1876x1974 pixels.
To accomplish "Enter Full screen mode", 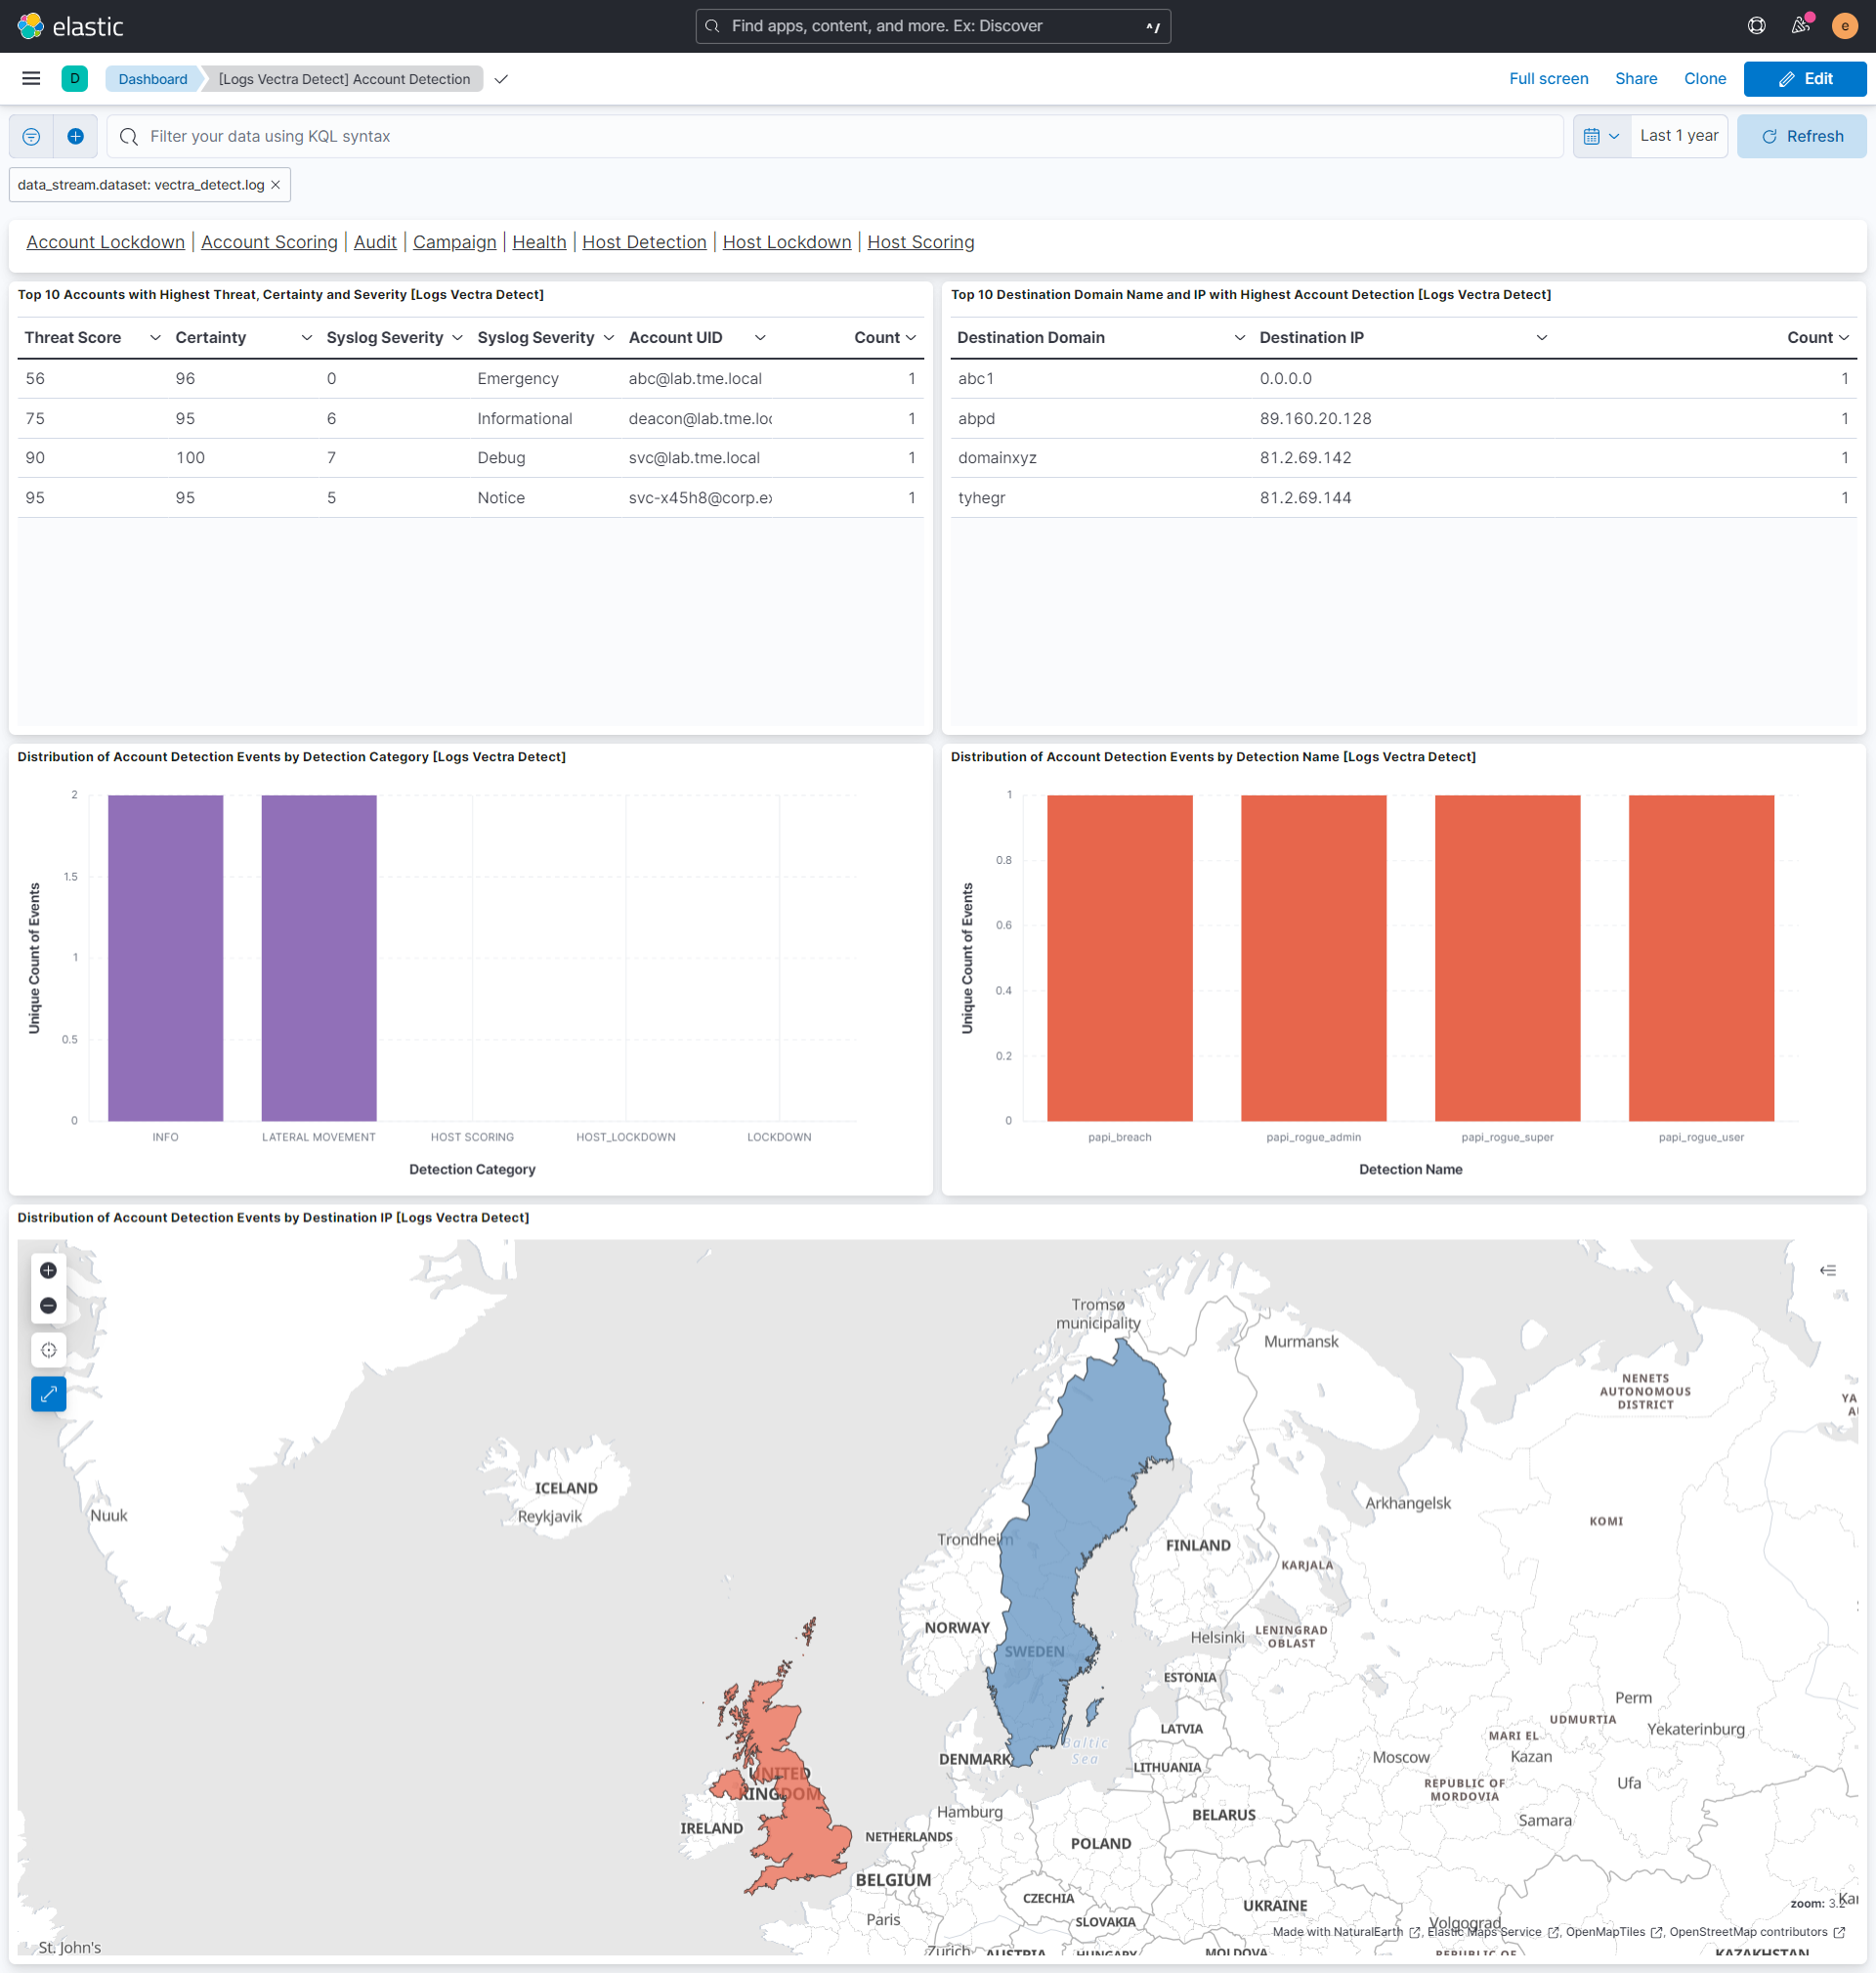I will (1548, 79).
